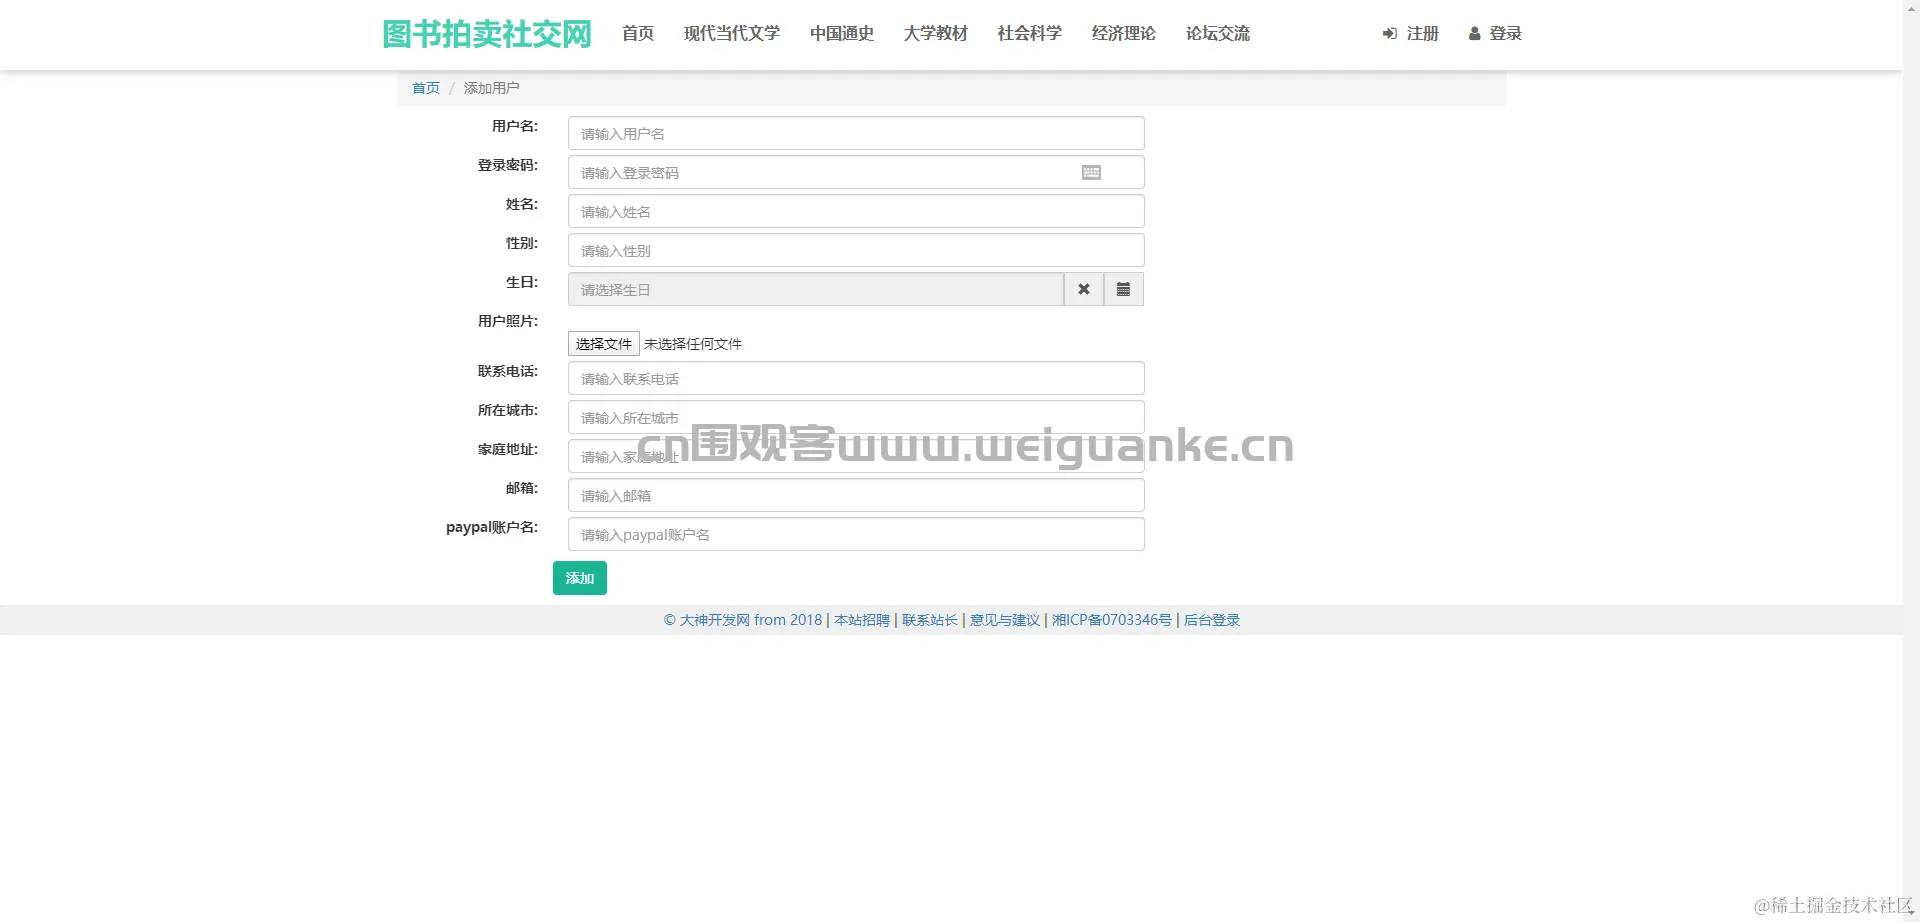Open the birthday calendar picker icon
Viewport: 1920px width, 922px height.
tap(1124, 289)
